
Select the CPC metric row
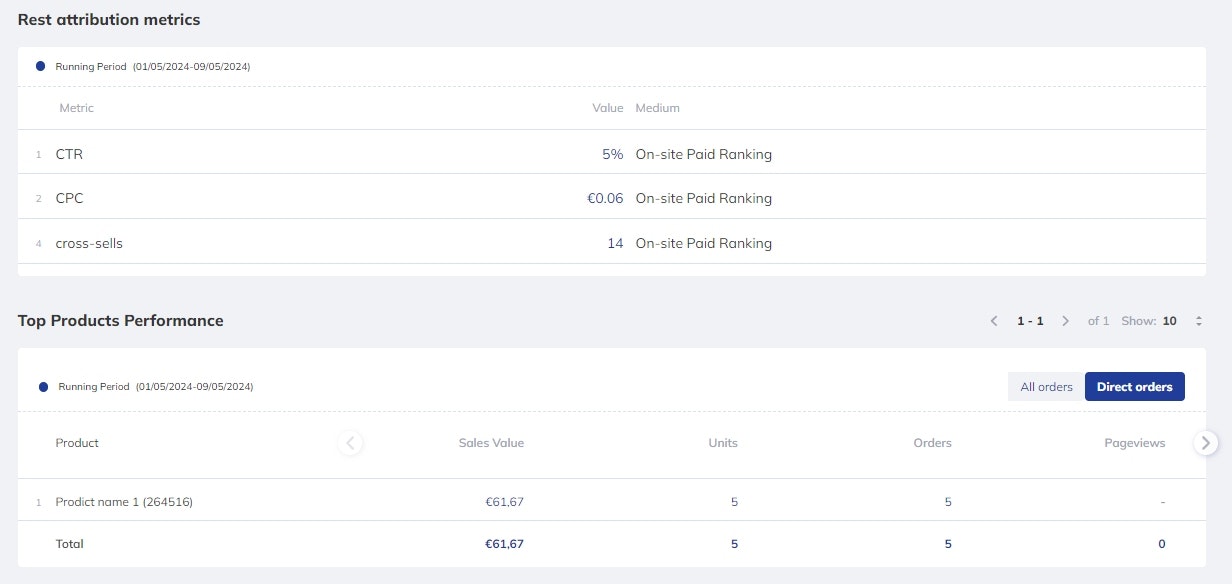(70, 199)
